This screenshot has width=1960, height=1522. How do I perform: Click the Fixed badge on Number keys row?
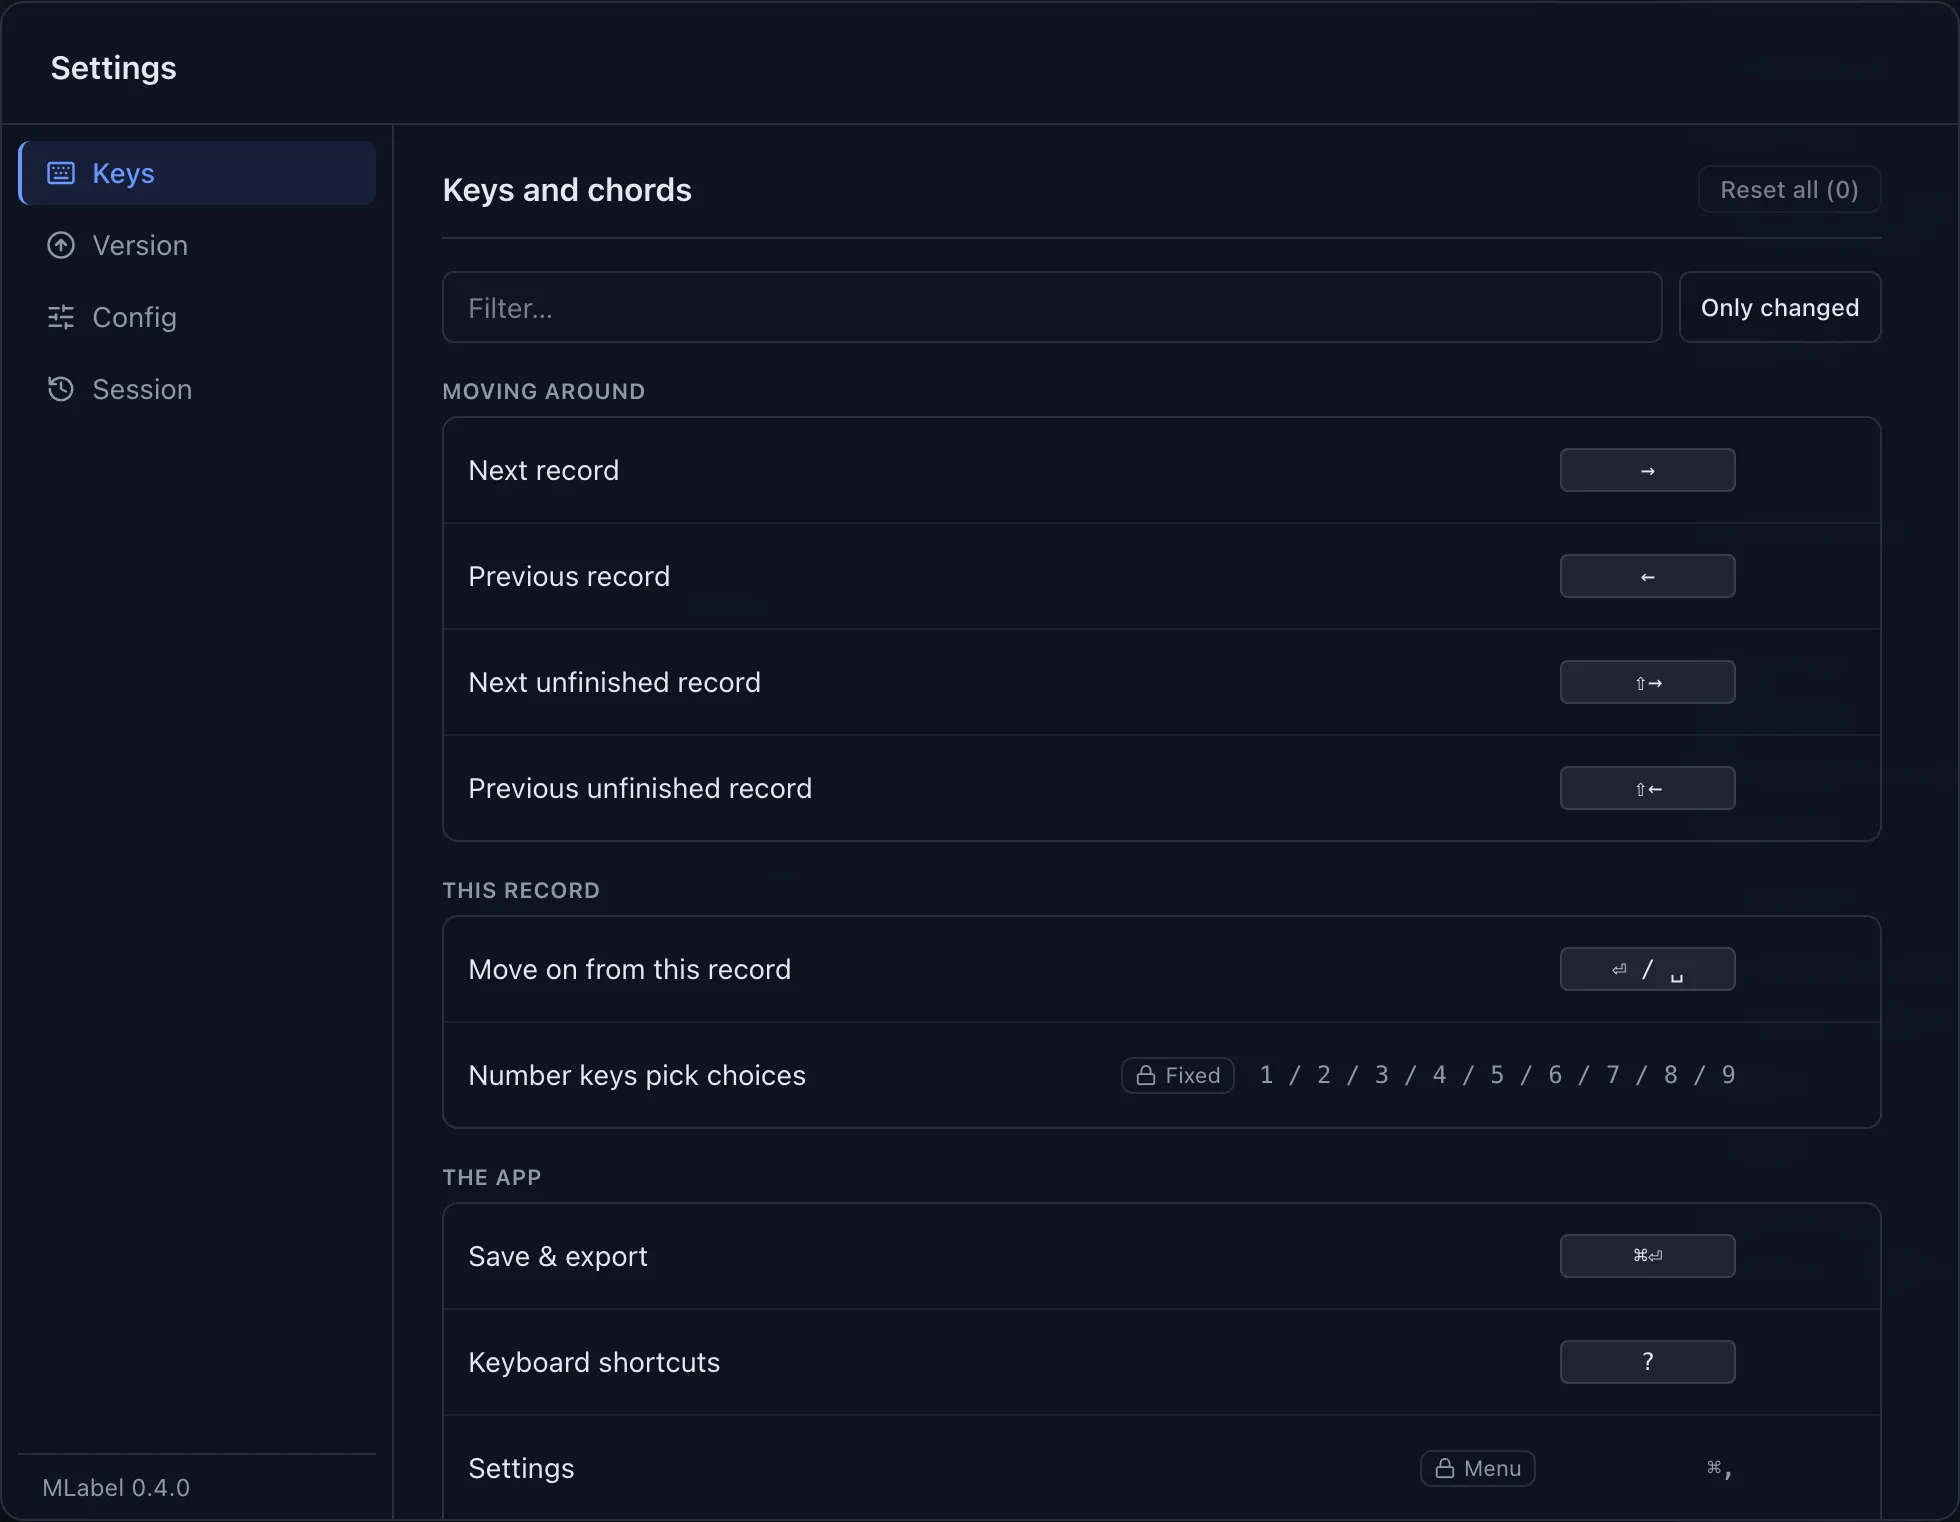1177,1075
